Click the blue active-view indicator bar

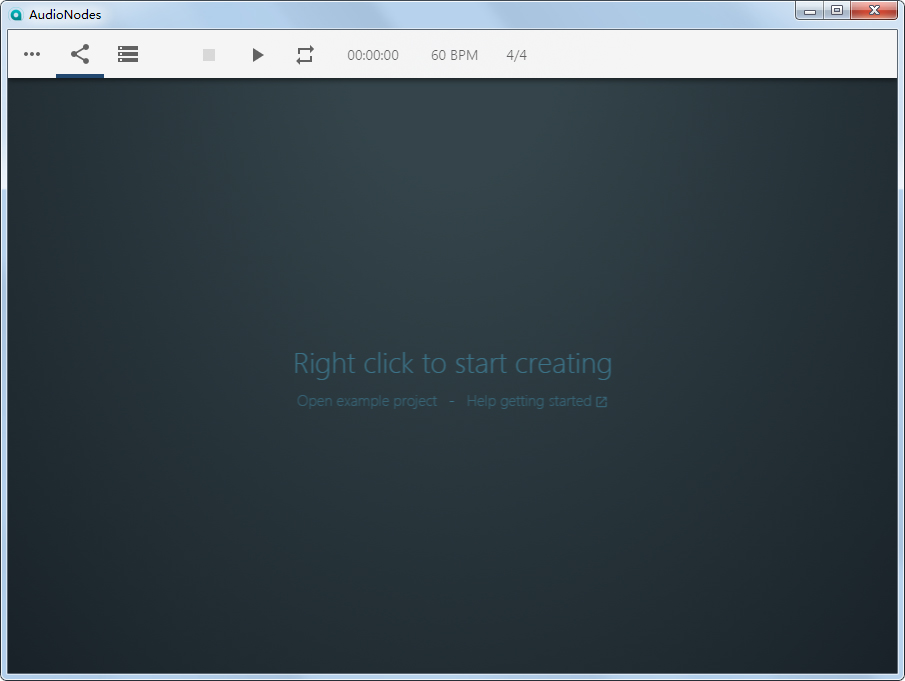click(x=79, y=74)
